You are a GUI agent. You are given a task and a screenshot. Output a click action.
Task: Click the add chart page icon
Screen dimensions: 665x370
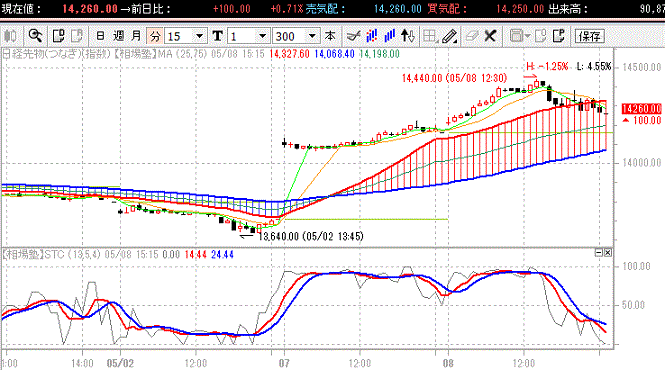click(59, 36)
